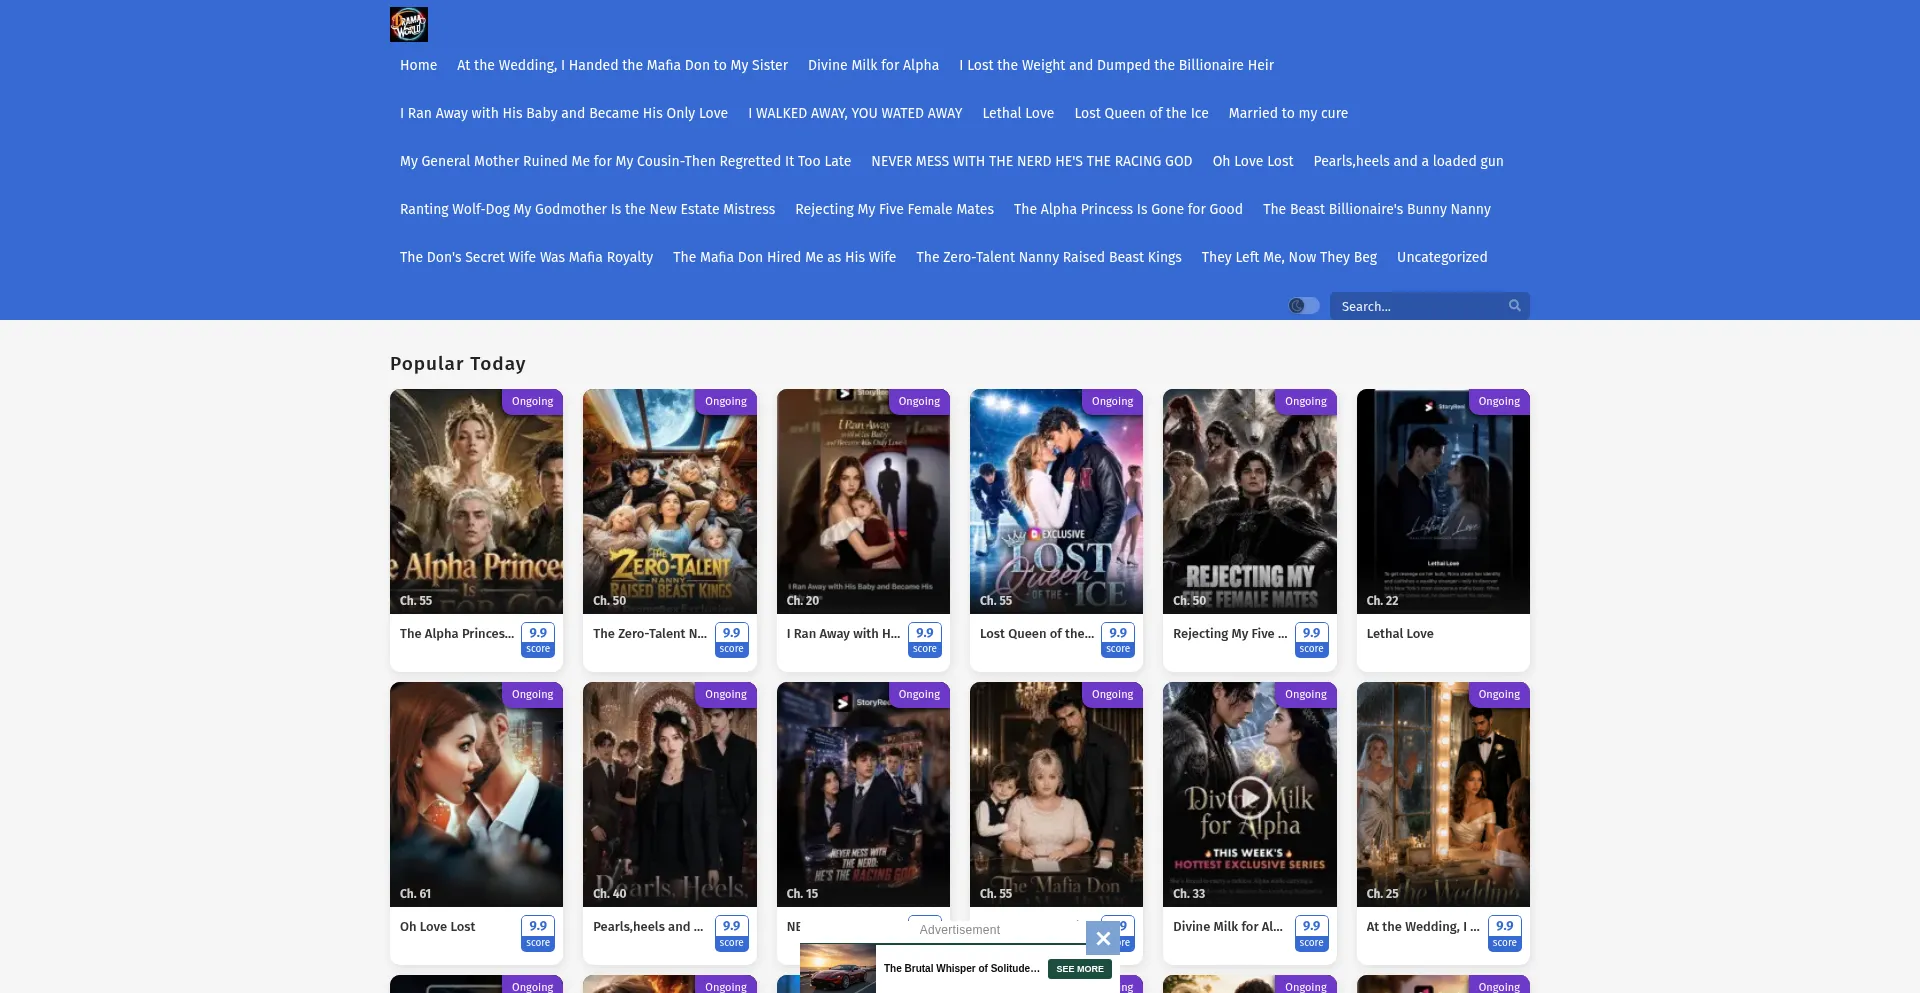Screen dimensions: 1920x993
Task: Click the sports car ad thumbnail
Action: pos(838,968)
